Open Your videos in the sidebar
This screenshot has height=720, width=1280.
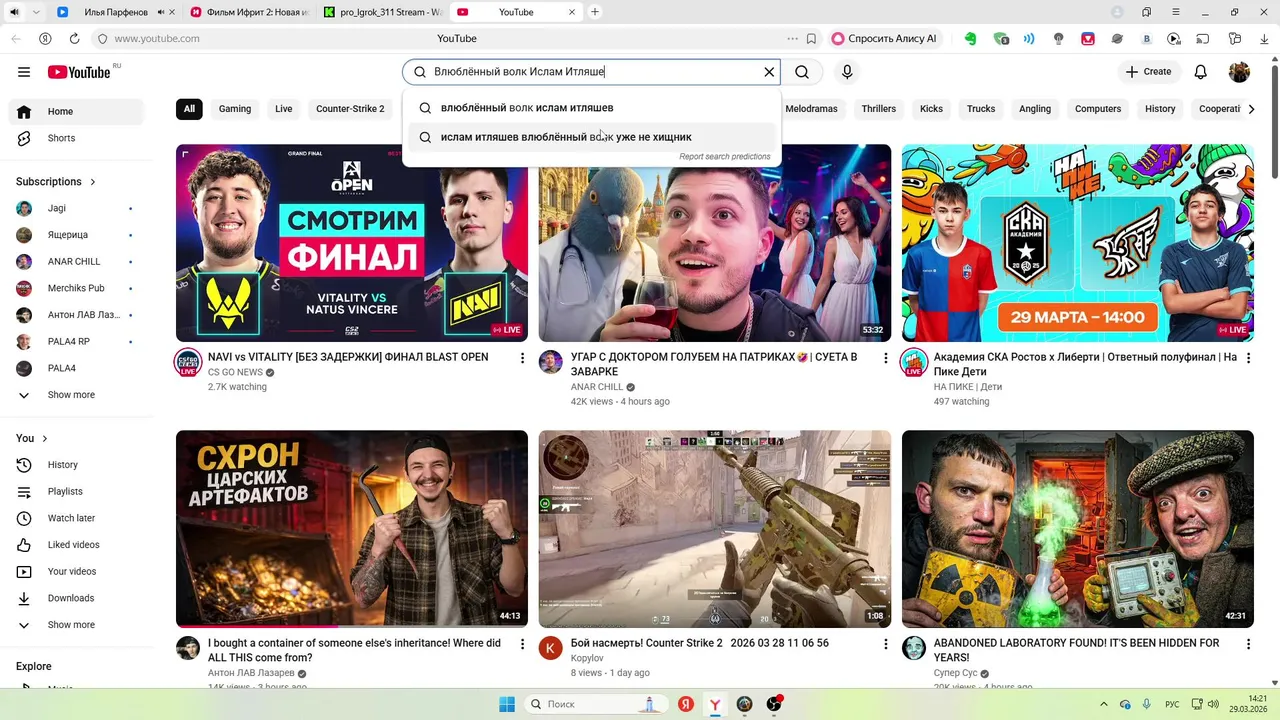pos(76,571)
